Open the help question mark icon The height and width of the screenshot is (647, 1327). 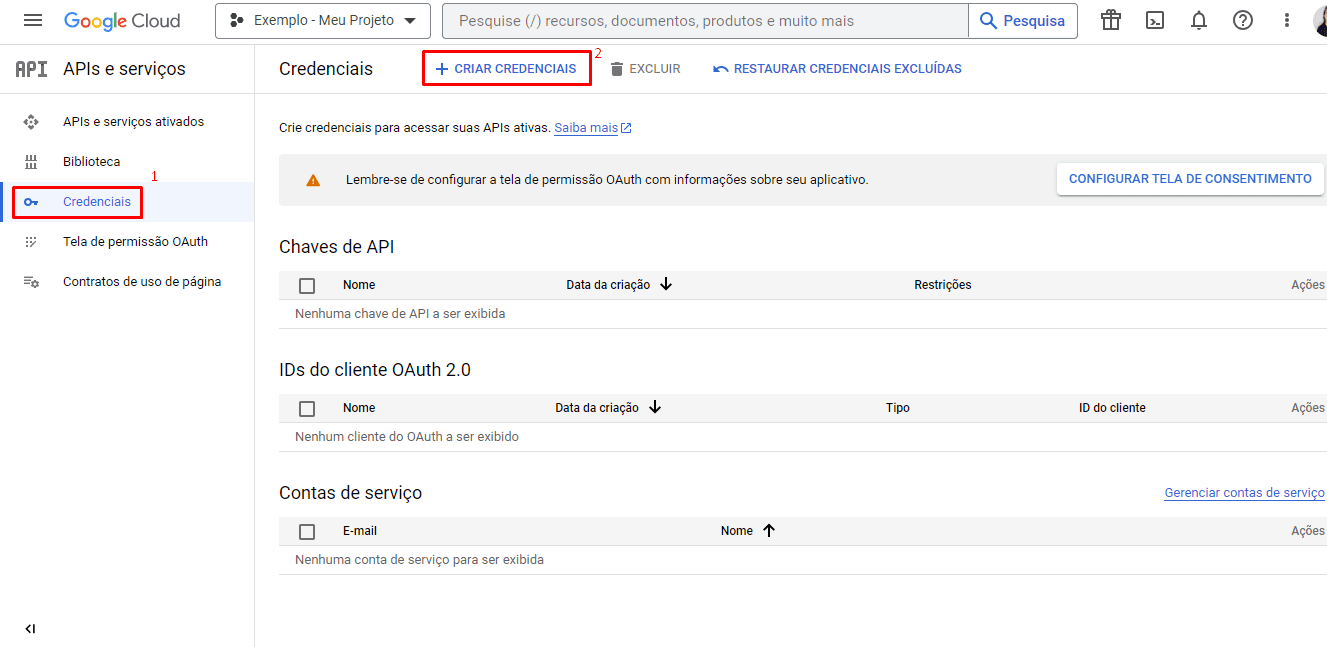coord(1243,21)
